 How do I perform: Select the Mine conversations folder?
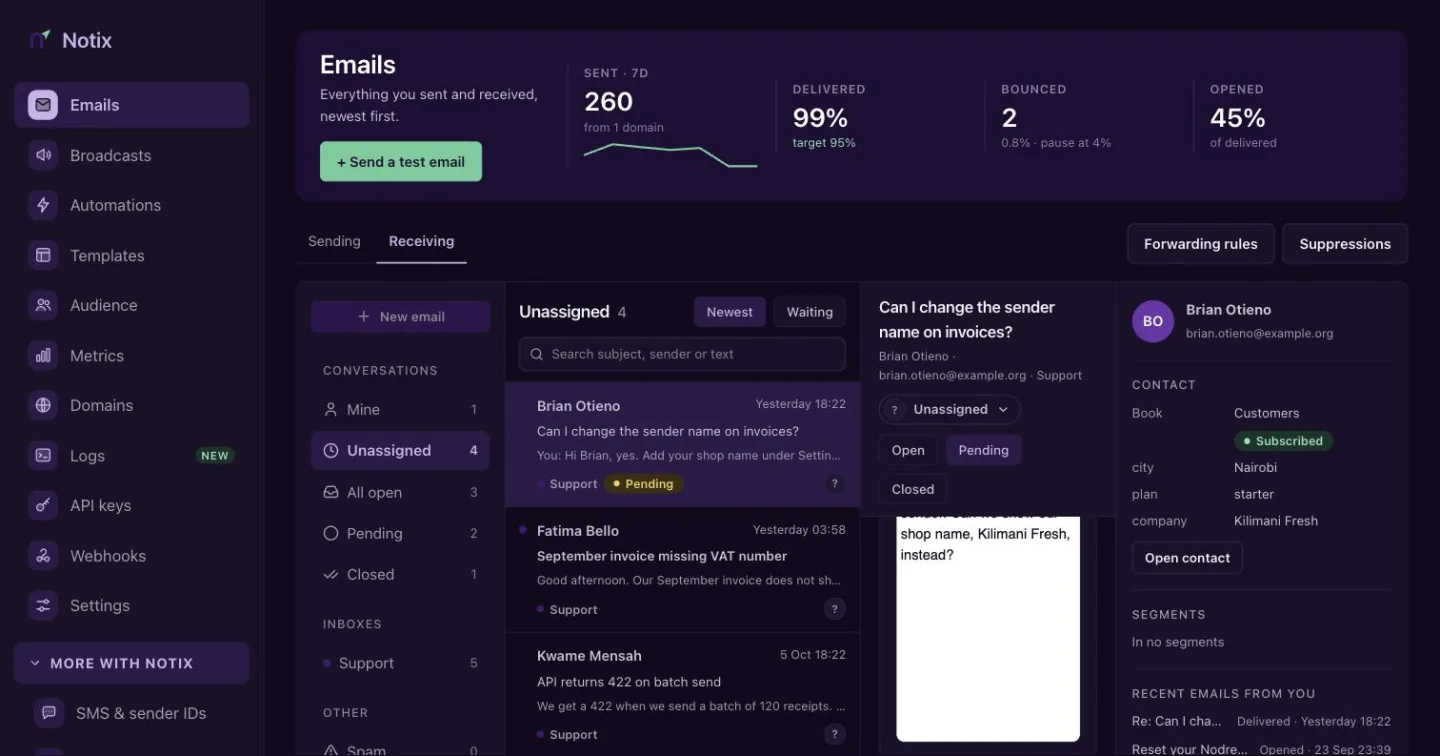point(400,409)
